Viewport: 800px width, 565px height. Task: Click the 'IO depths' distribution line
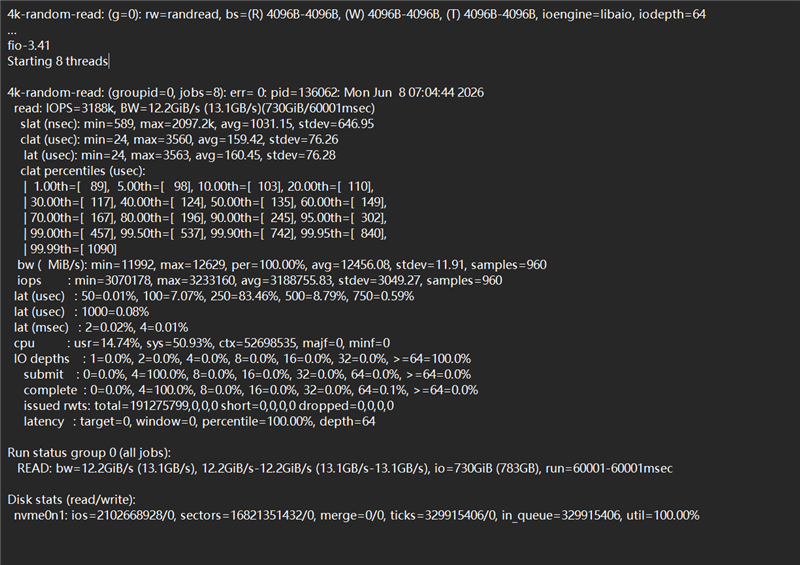coord(242,359)
